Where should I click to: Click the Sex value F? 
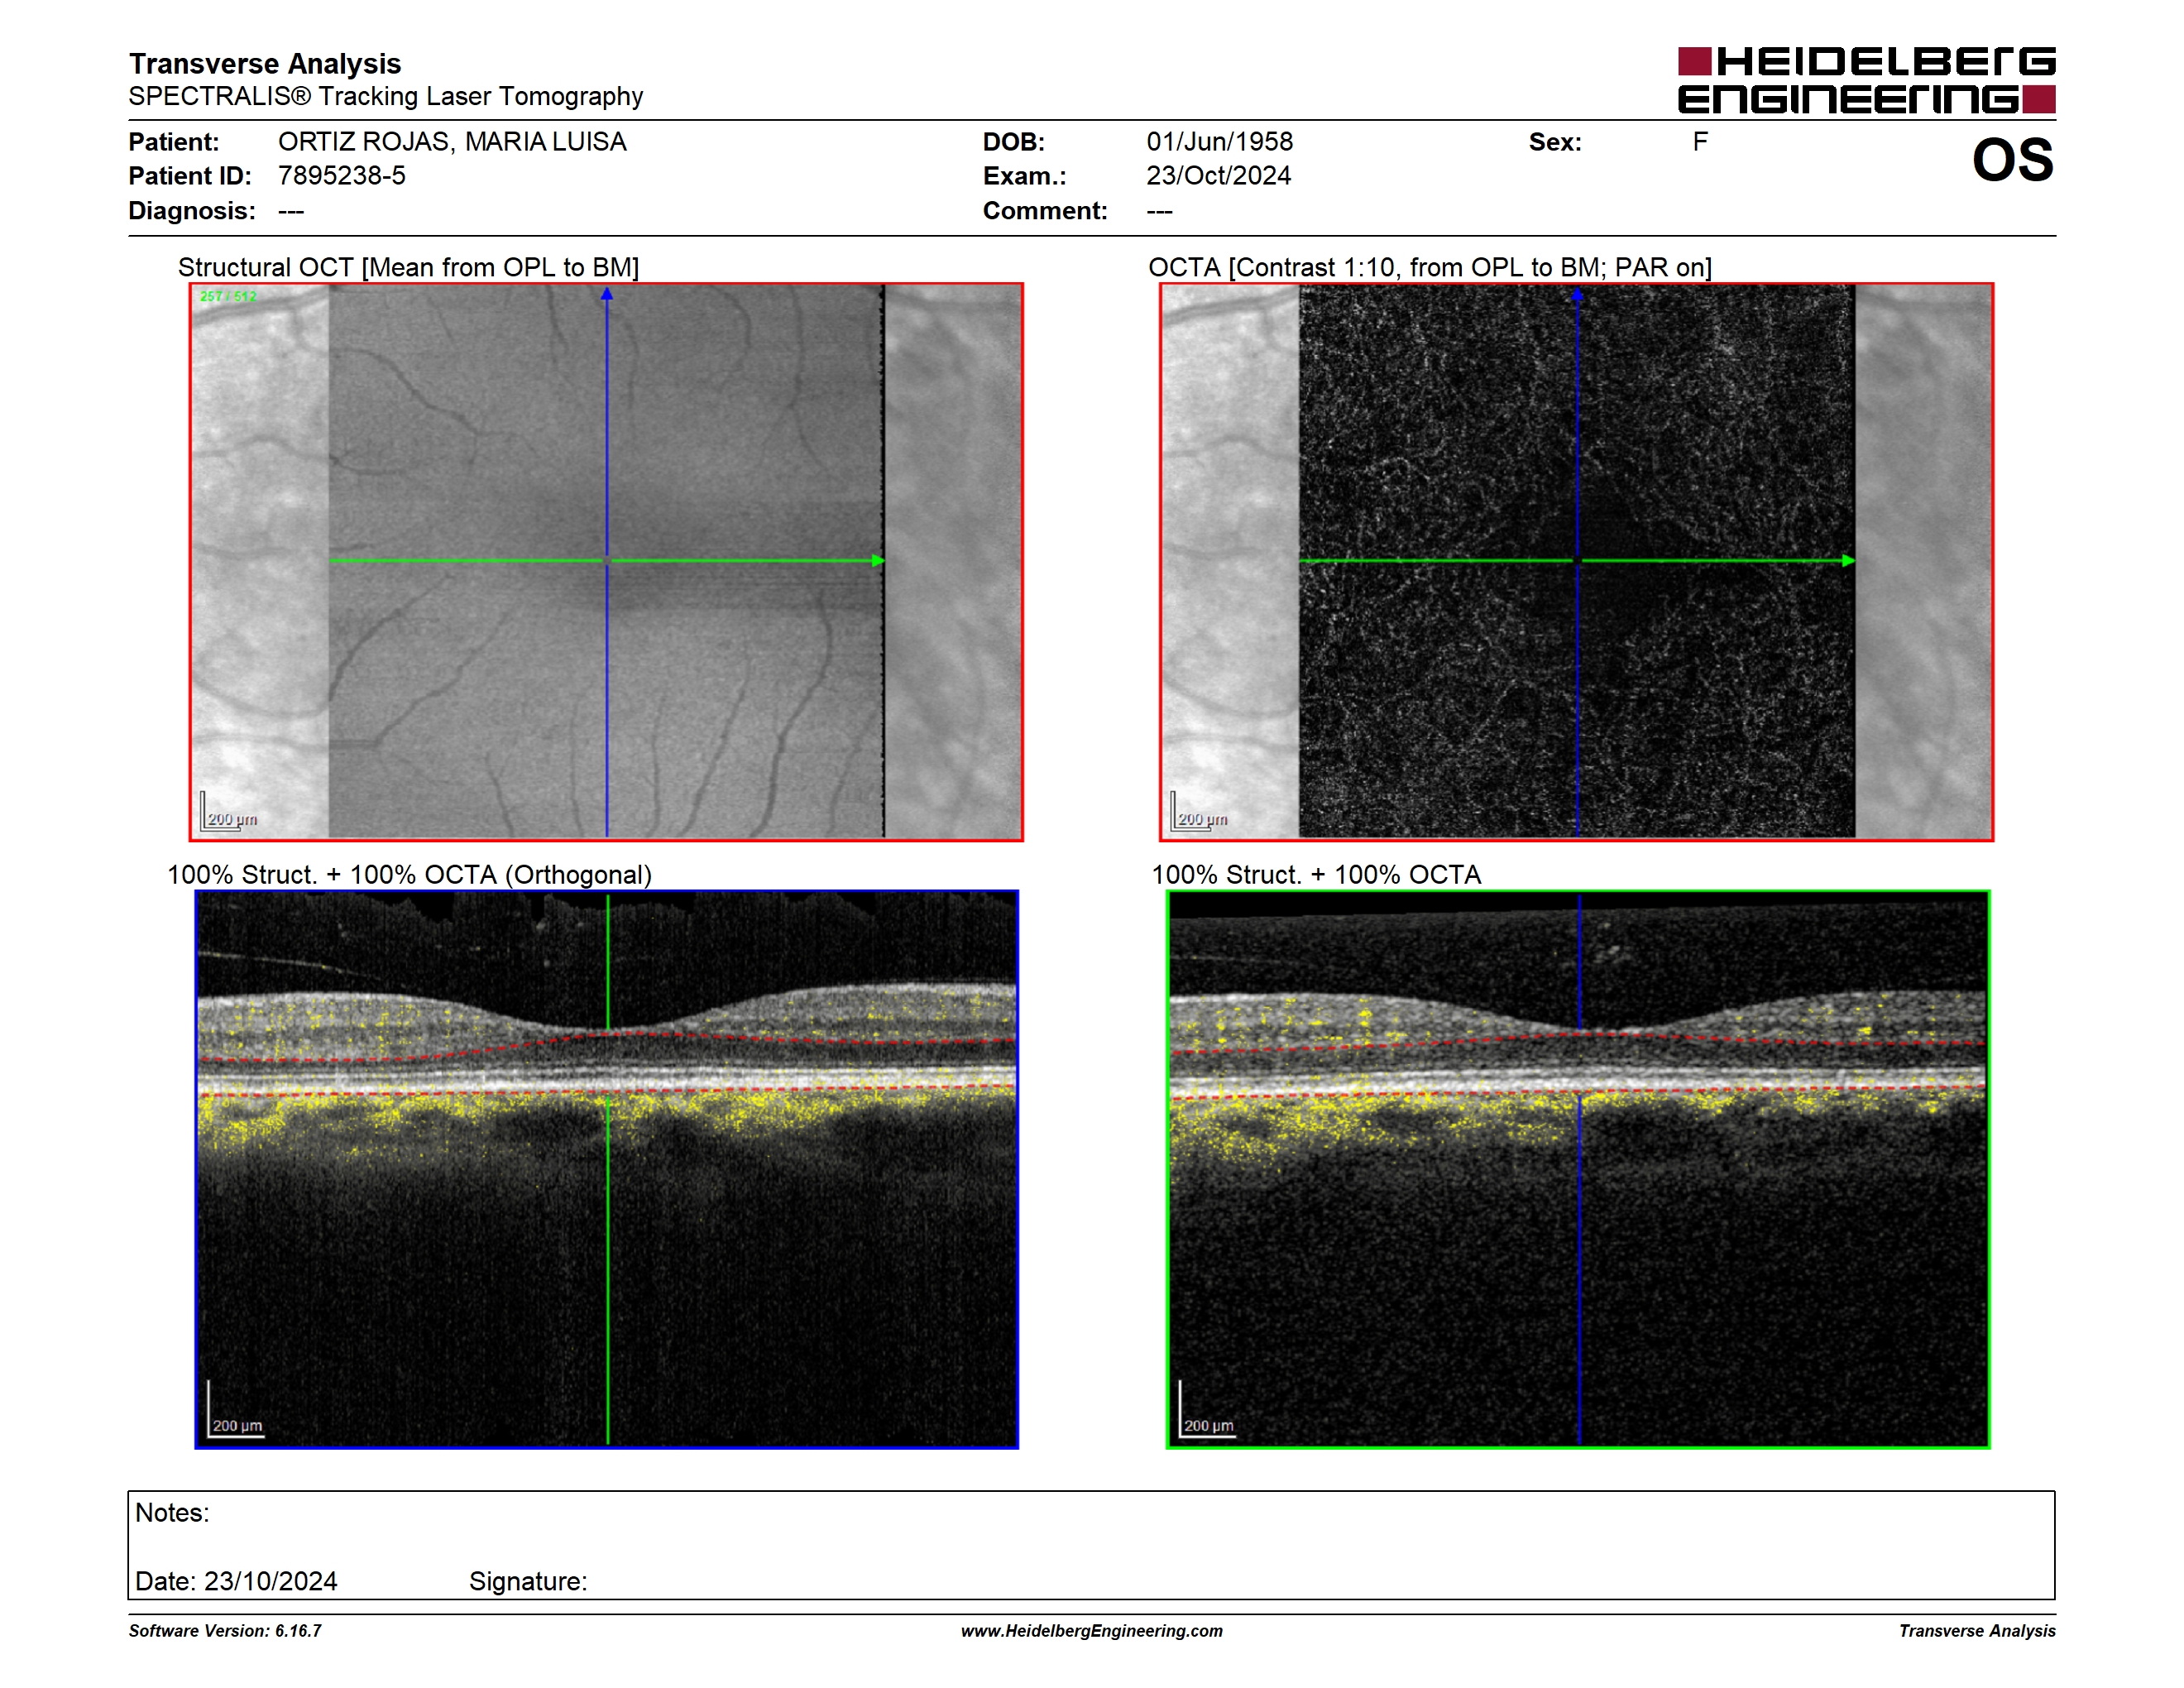(1700, 142)
